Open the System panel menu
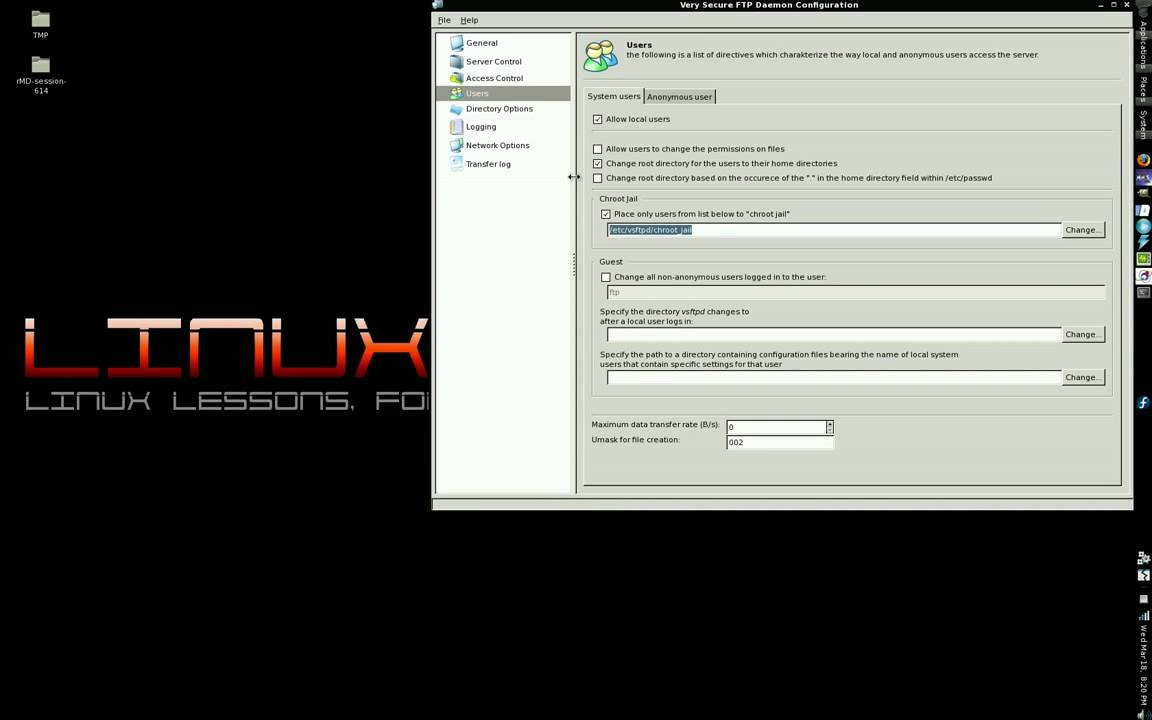Screen dimensions: 1152x720 [1144, 124]
